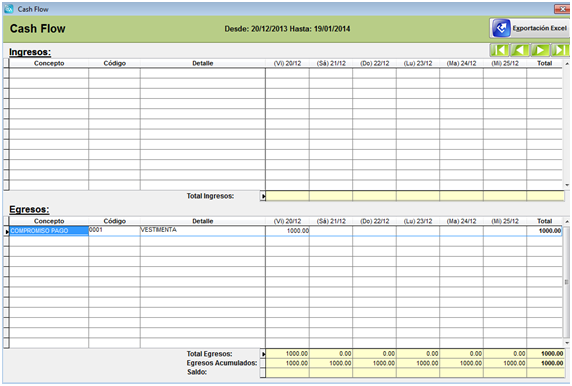Image resolution: width=572 pixels, height=386 pixels.
Task: Click up arrow of Egresos grid scrollbar
Action: tap(567, 221)
